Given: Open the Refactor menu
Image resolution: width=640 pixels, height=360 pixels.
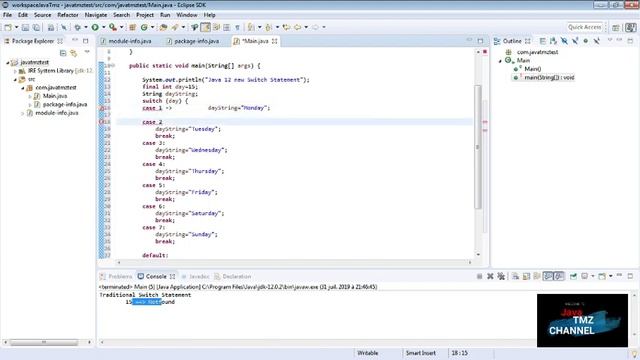Looking at the screenshot, I should tap(68, 15).
